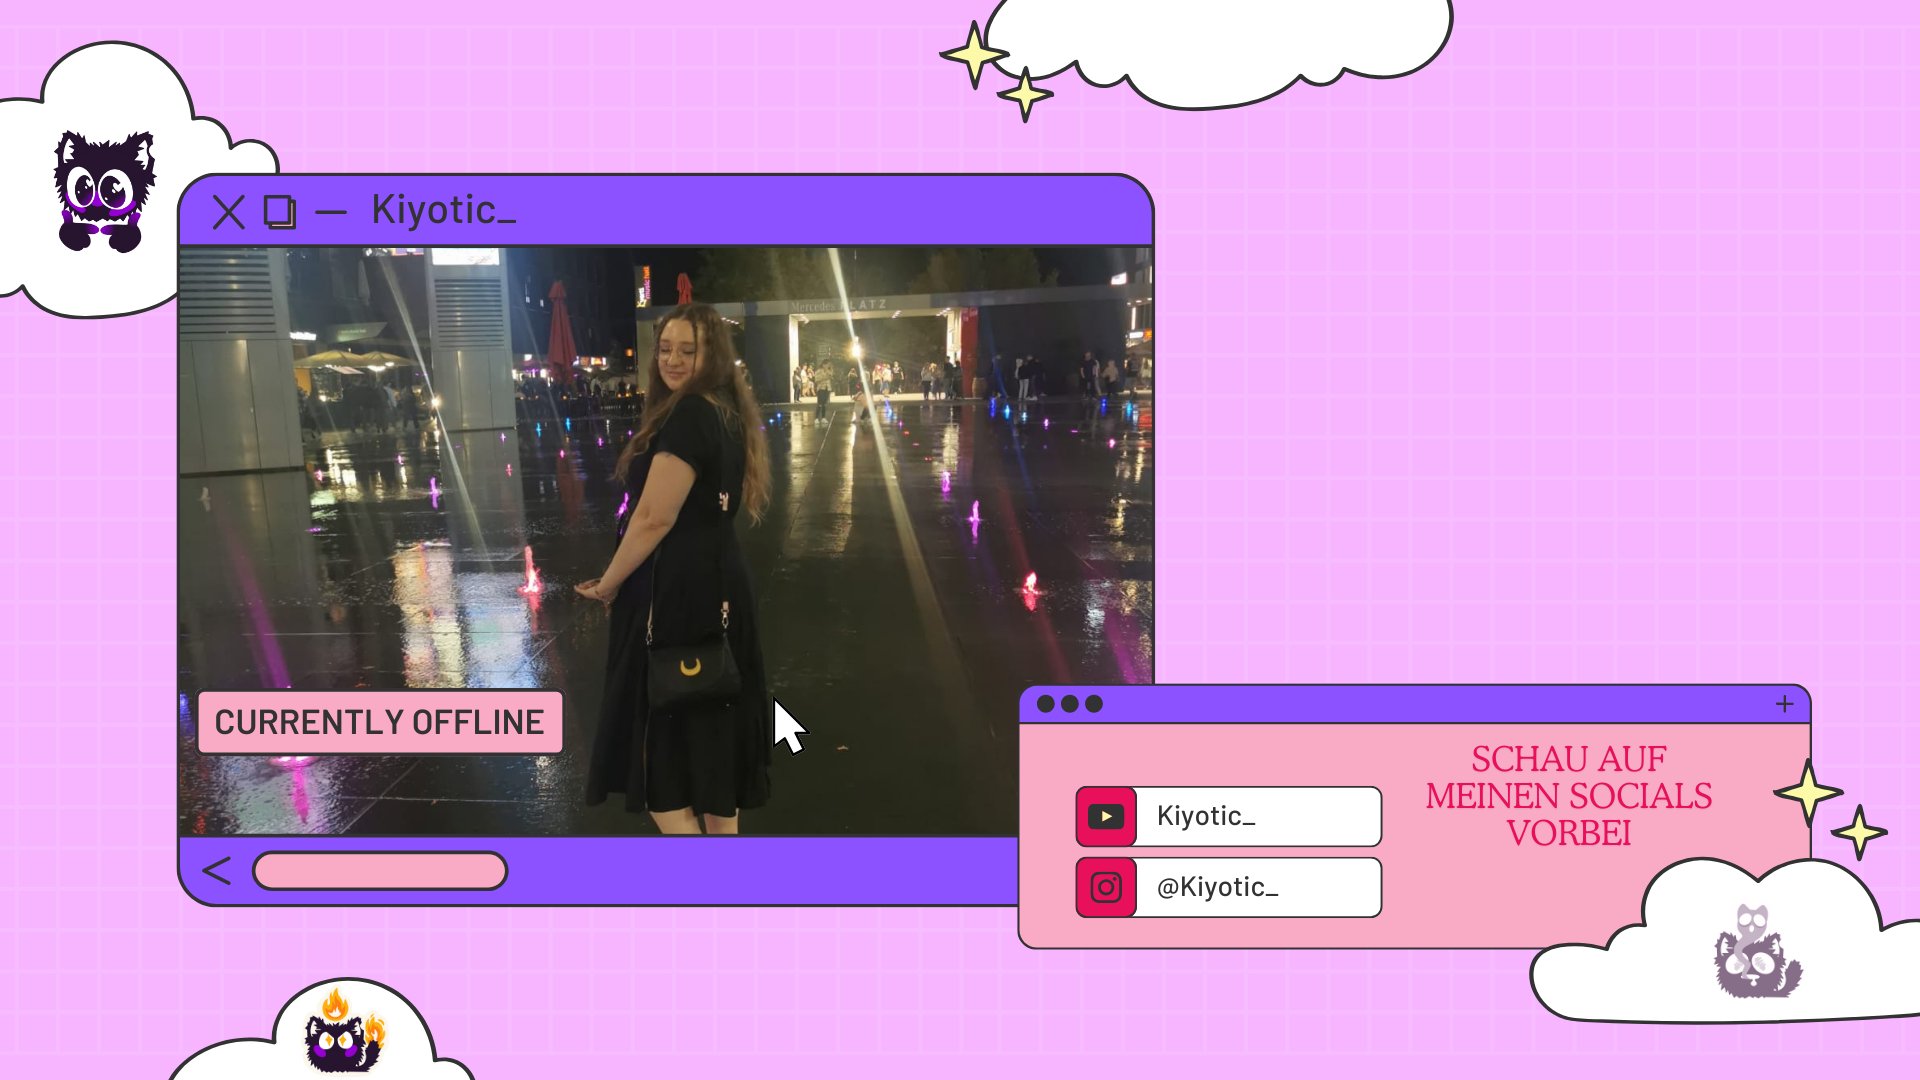Click the purple-eyed cat mascot in left cloud
Viewport: 1920px width, 1080px height.
click(x=104, y=191)
